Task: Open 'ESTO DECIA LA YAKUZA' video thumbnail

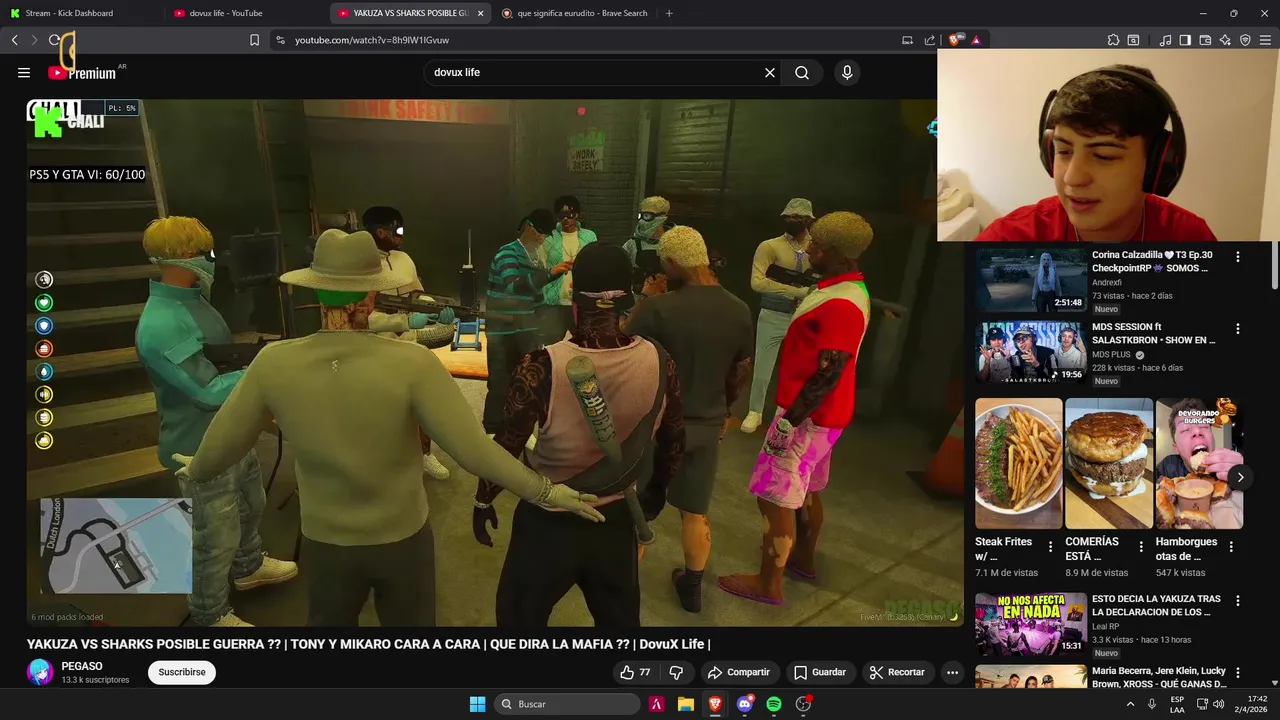Action: (1031, 624)
